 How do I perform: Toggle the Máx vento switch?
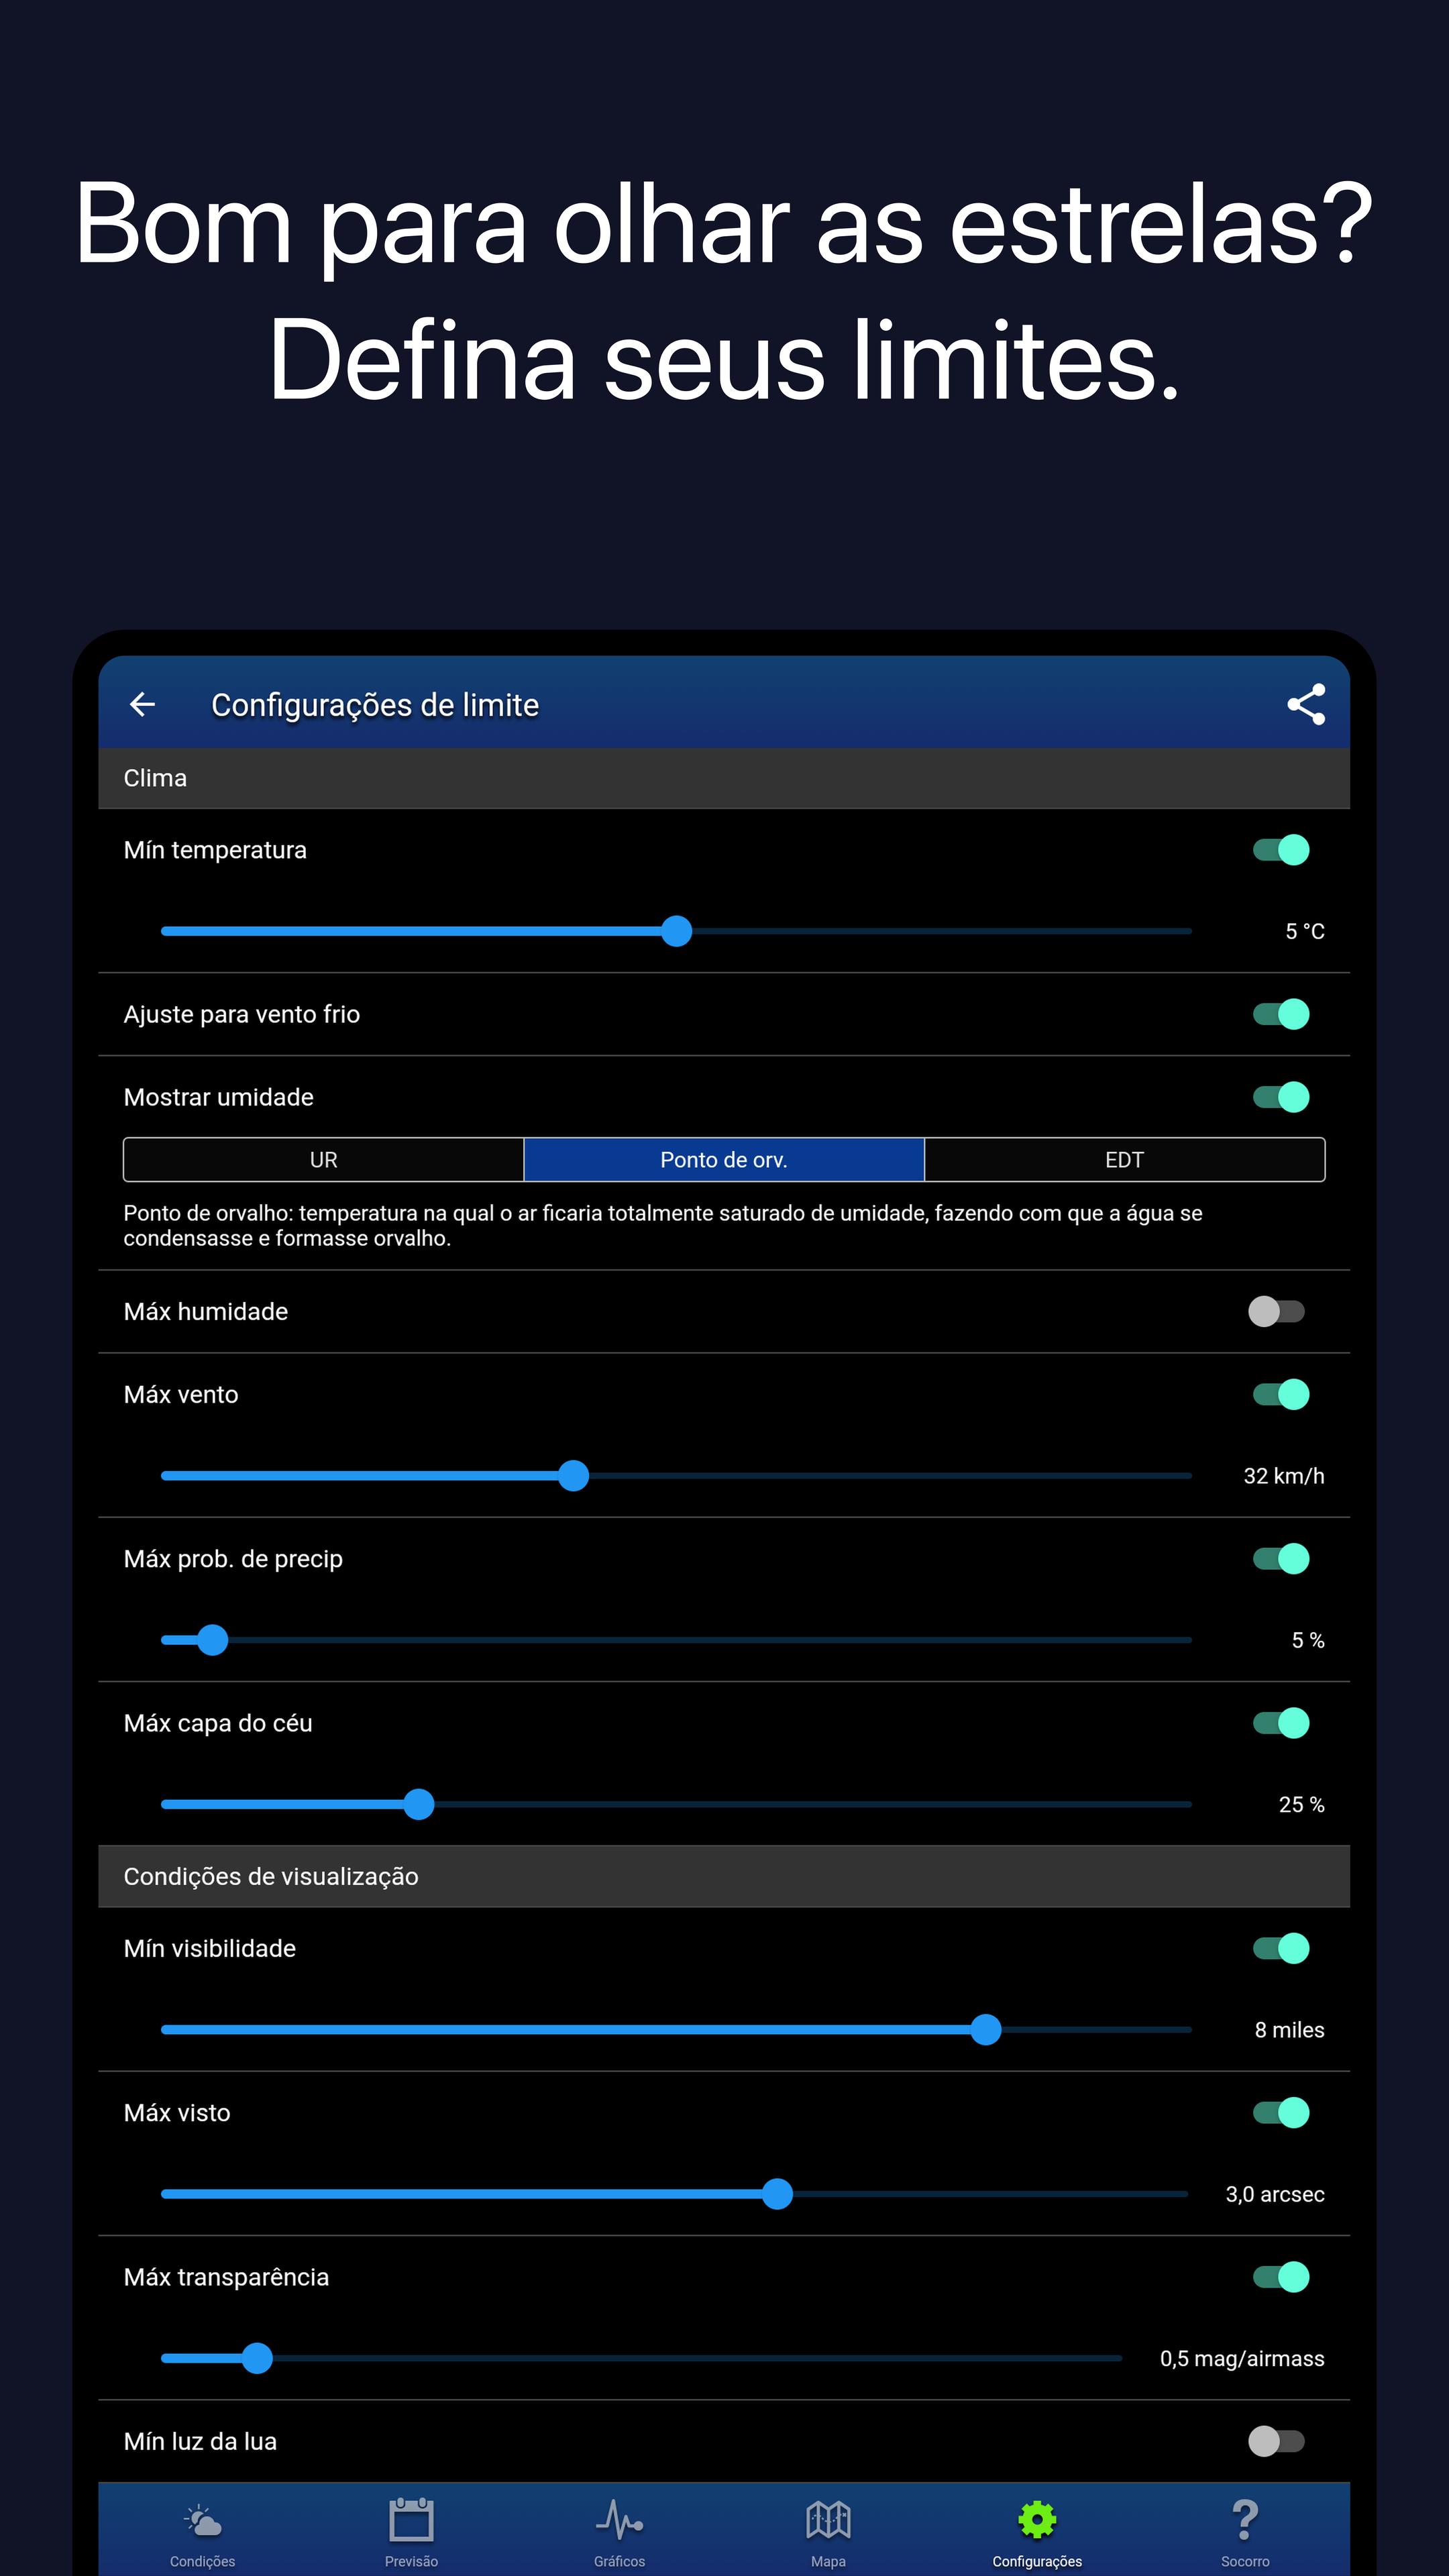(1281, 1394)
